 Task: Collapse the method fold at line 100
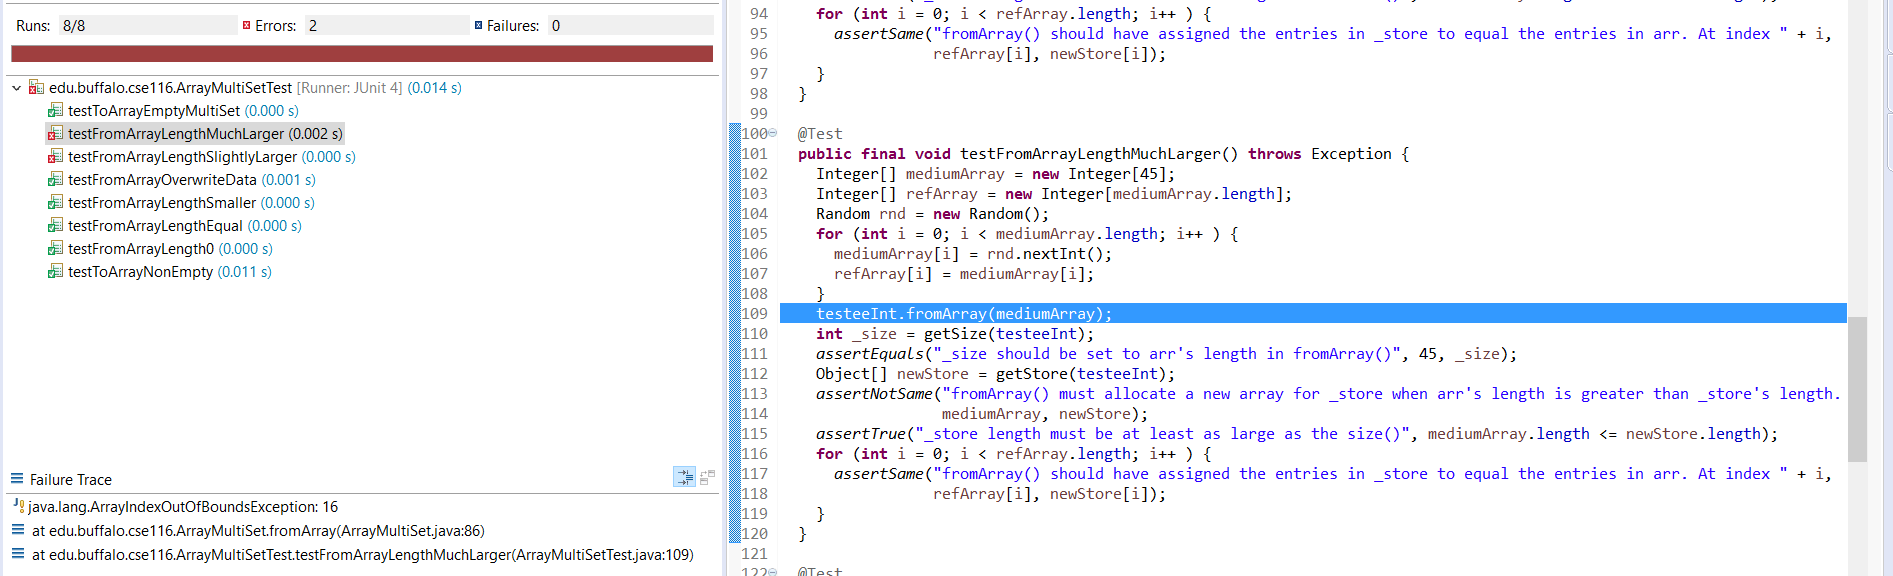[772, 133]
